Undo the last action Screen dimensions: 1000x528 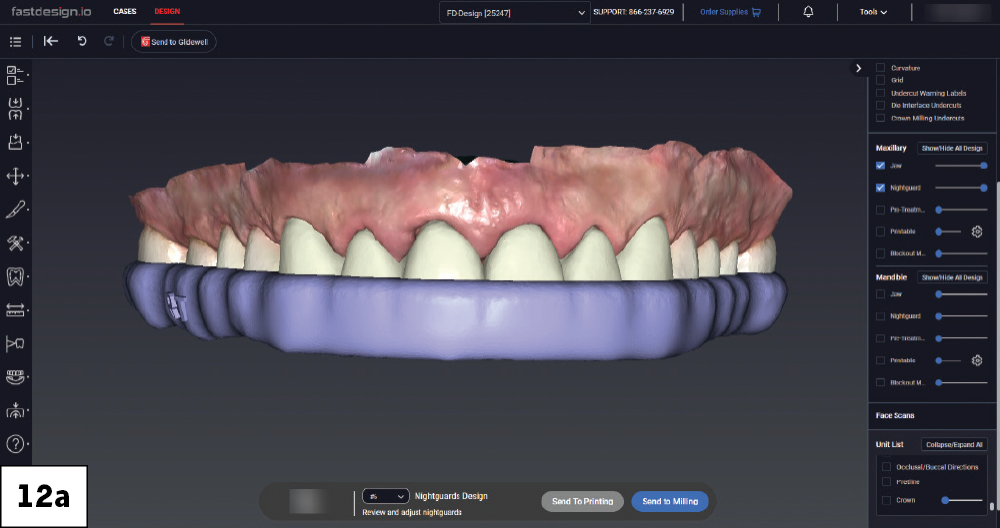(82, 41)
